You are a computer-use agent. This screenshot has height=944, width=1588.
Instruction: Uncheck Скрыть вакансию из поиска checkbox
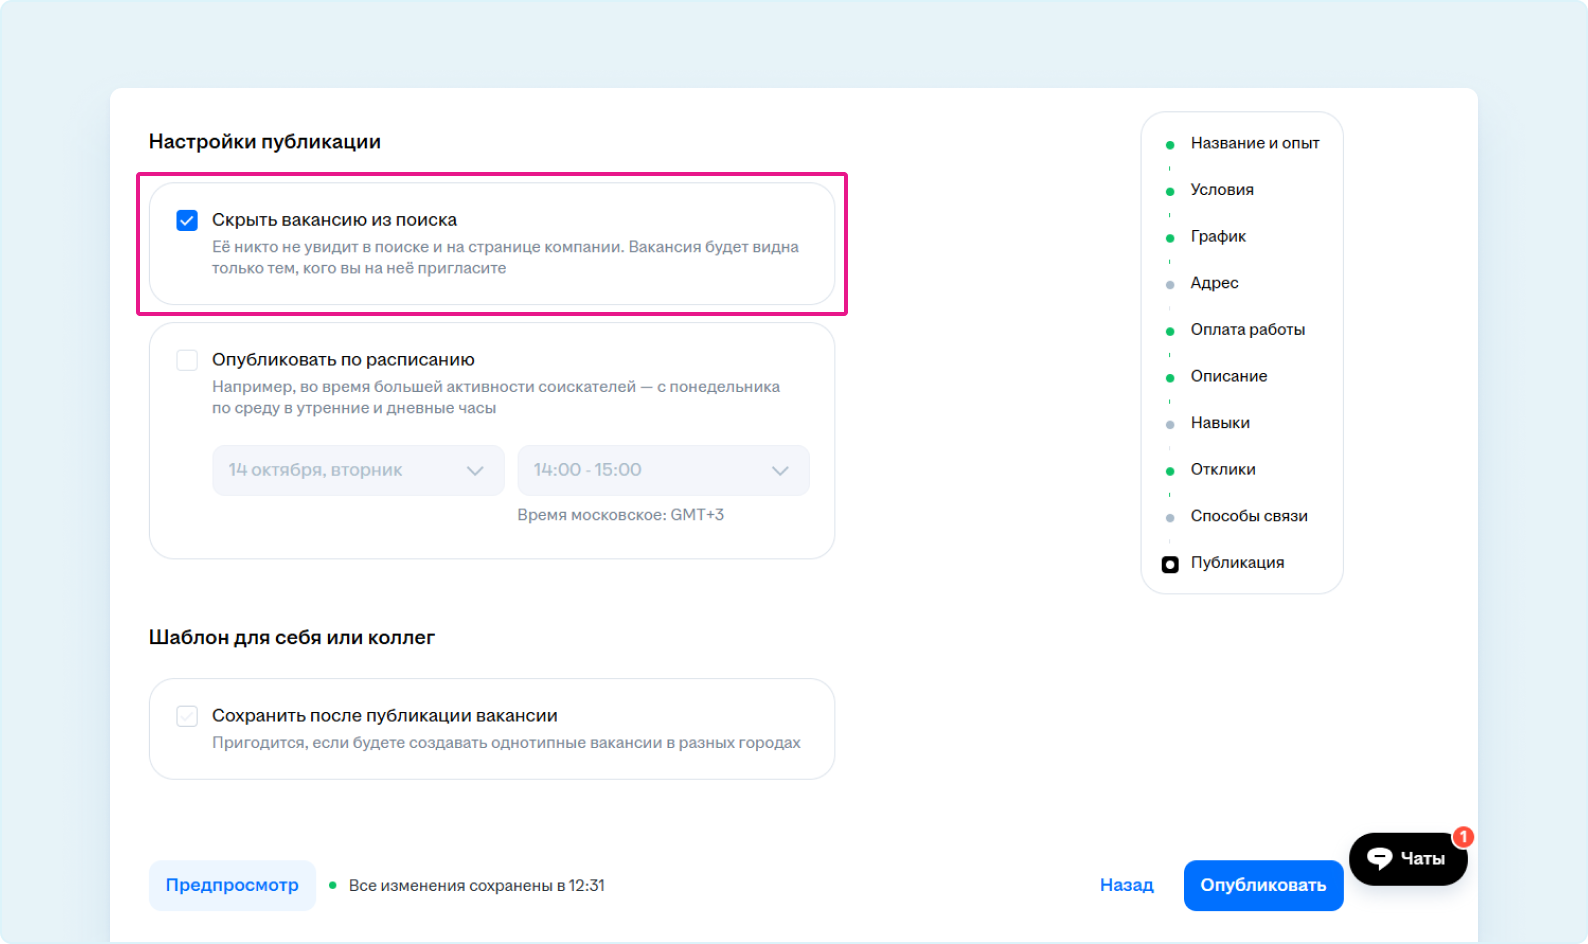[x=187, y=220]
